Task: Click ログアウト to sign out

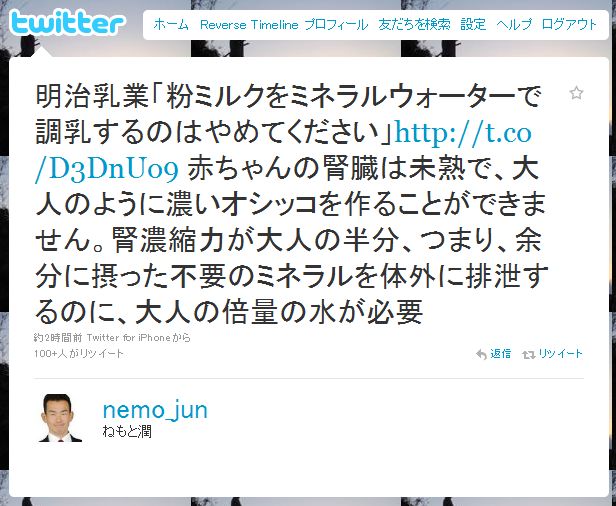Action: [x=569, y=24]
